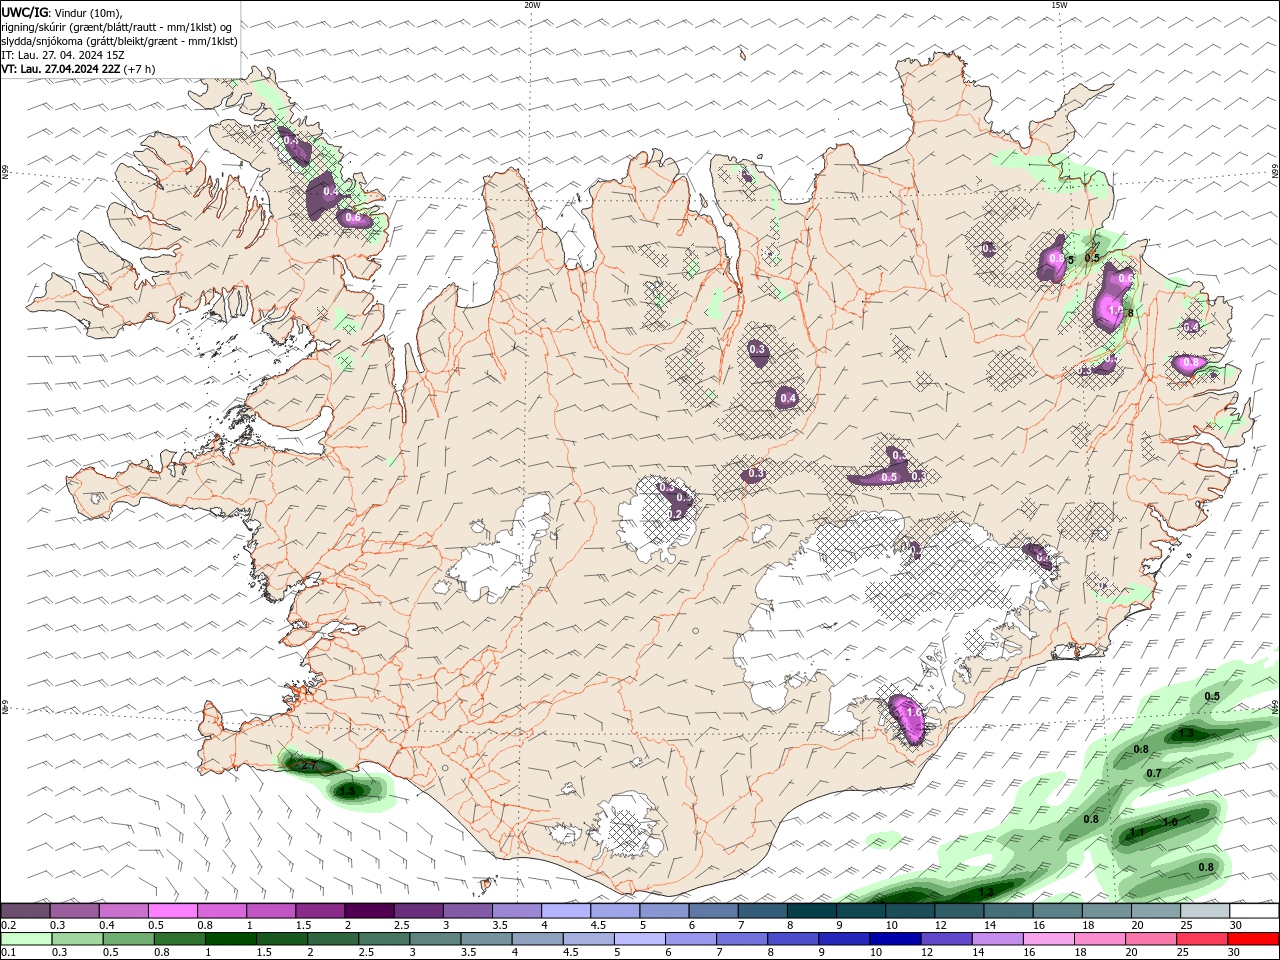This screenshot has width=1280, height=960.
Task: Click the "15W" longitude label
Action: point(1059,5)
